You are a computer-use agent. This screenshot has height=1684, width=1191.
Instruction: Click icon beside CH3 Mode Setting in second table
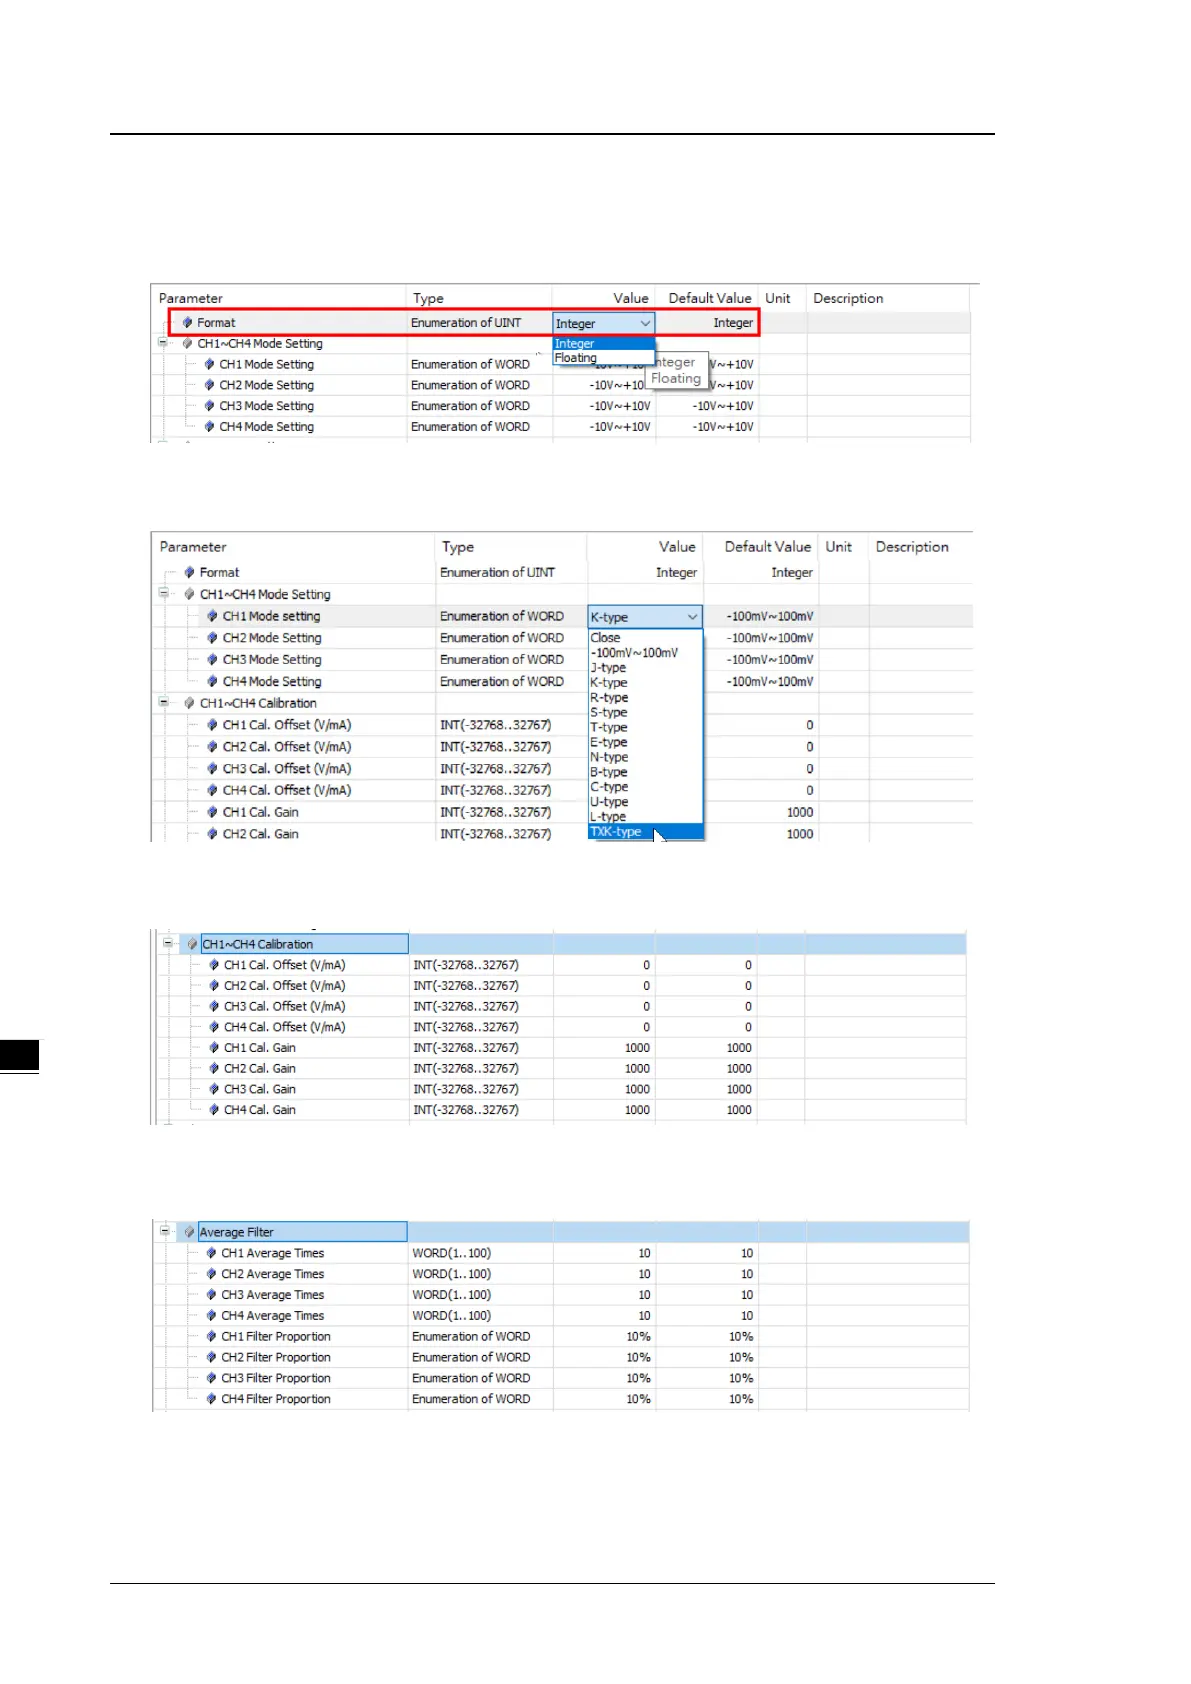tap(212, 660)
